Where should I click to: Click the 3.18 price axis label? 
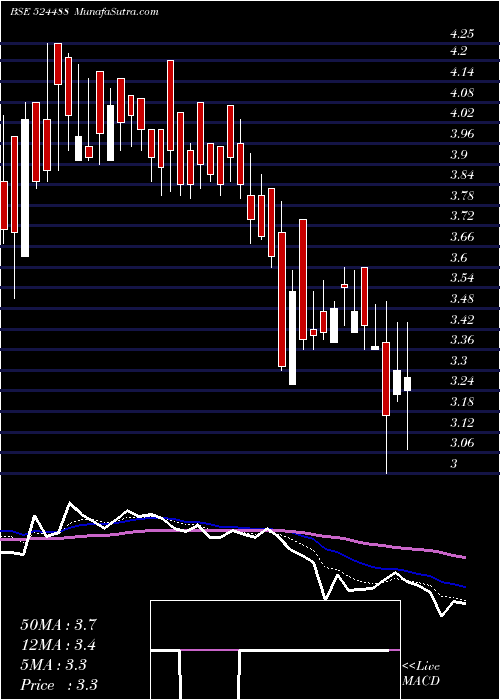462,401
